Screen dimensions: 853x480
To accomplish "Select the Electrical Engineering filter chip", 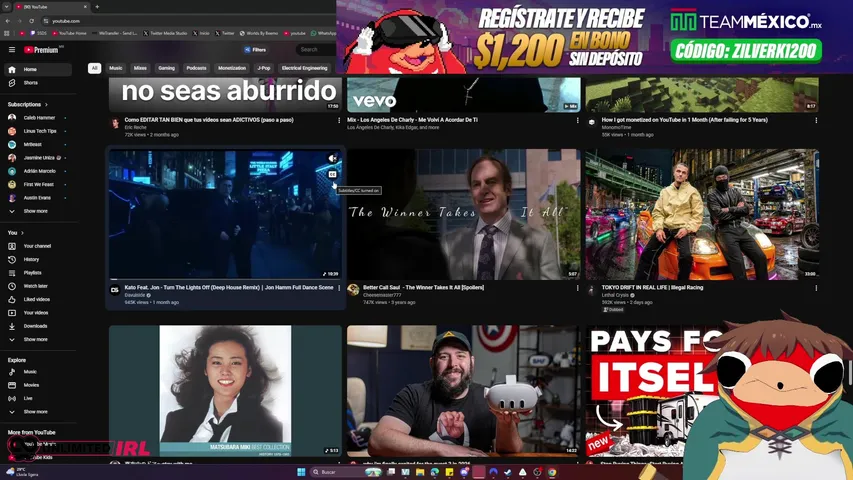I will 305,68.
